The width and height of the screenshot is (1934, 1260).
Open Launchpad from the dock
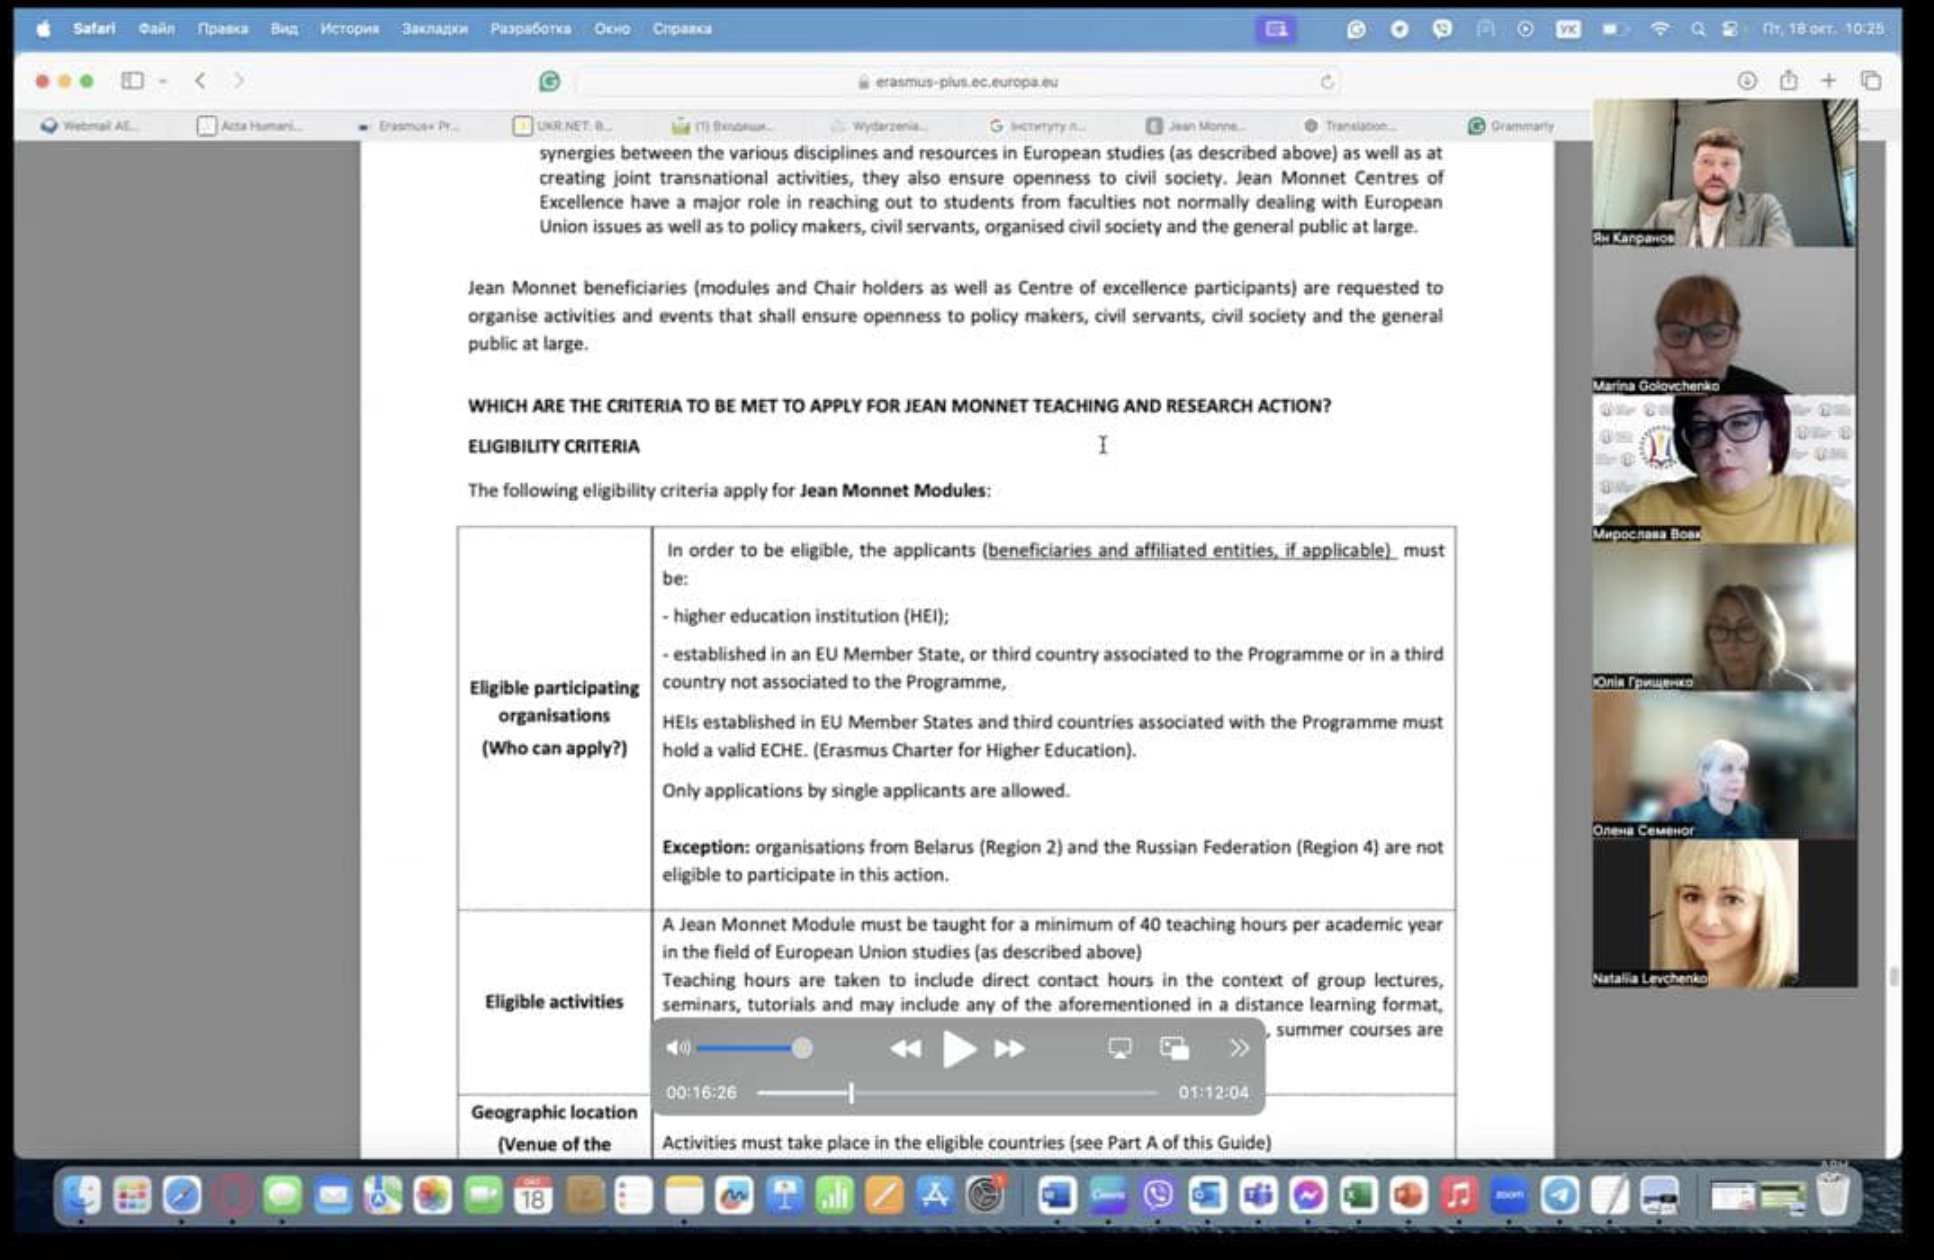132,1195
